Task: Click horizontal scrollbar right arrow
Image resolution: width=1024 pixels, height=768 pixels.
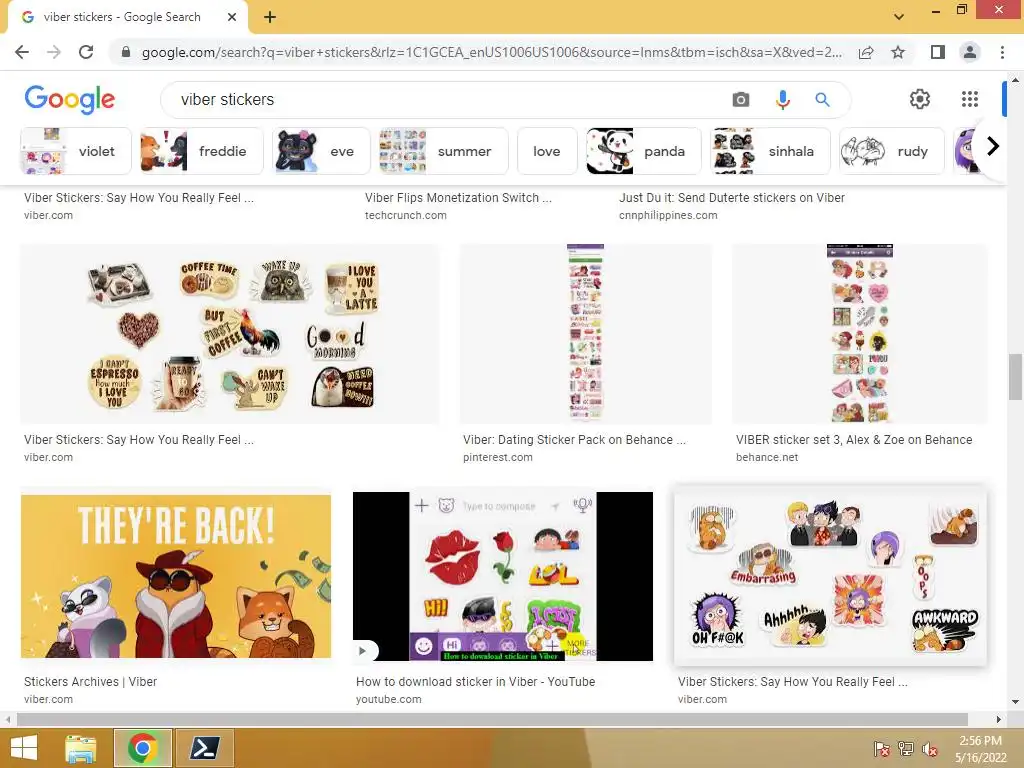Action: (x=999, y=719)
